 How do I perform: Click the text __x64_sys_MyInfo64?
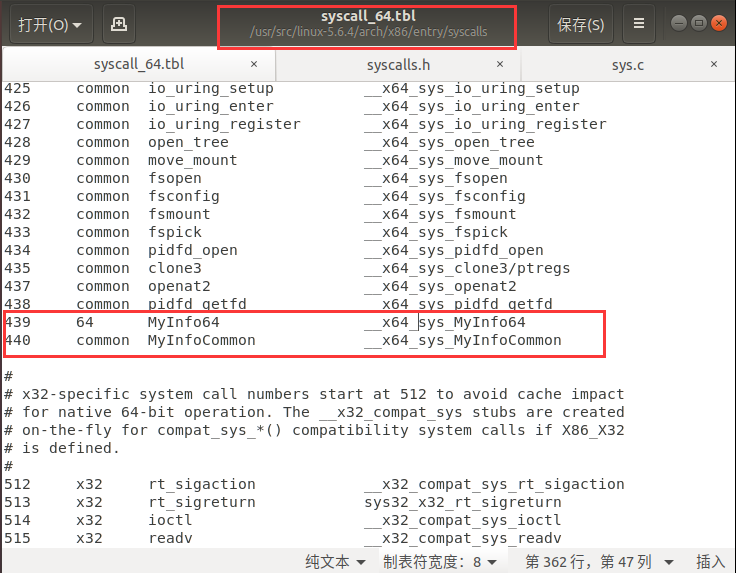pos(445,322)
